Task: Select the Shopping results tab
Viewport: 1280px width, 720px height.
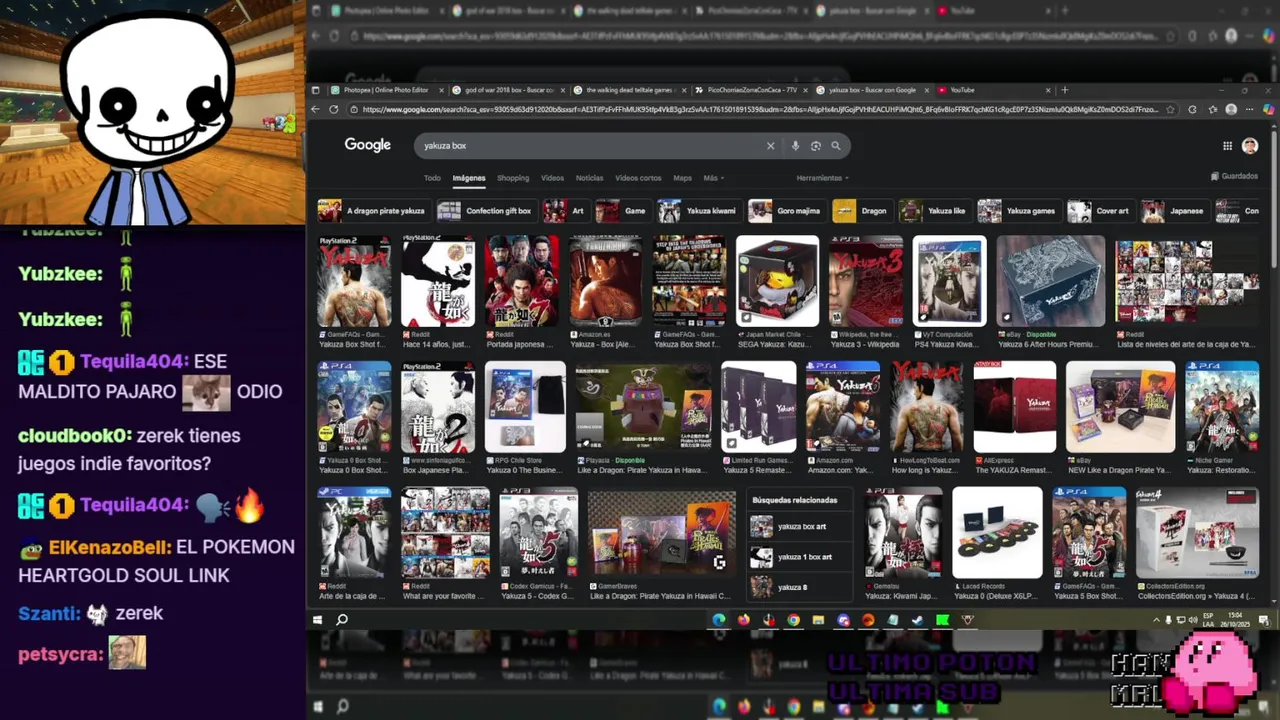Action: coord(513,178)
